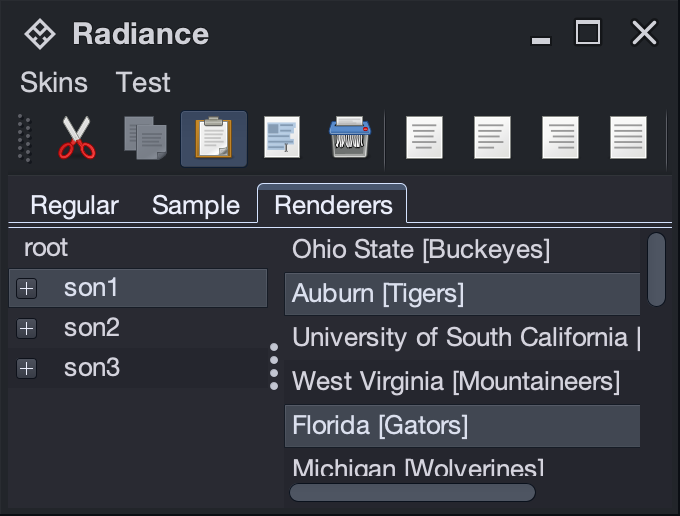Click the Select All icon
The image size is (680, 516).
click(x=282, y=138)
